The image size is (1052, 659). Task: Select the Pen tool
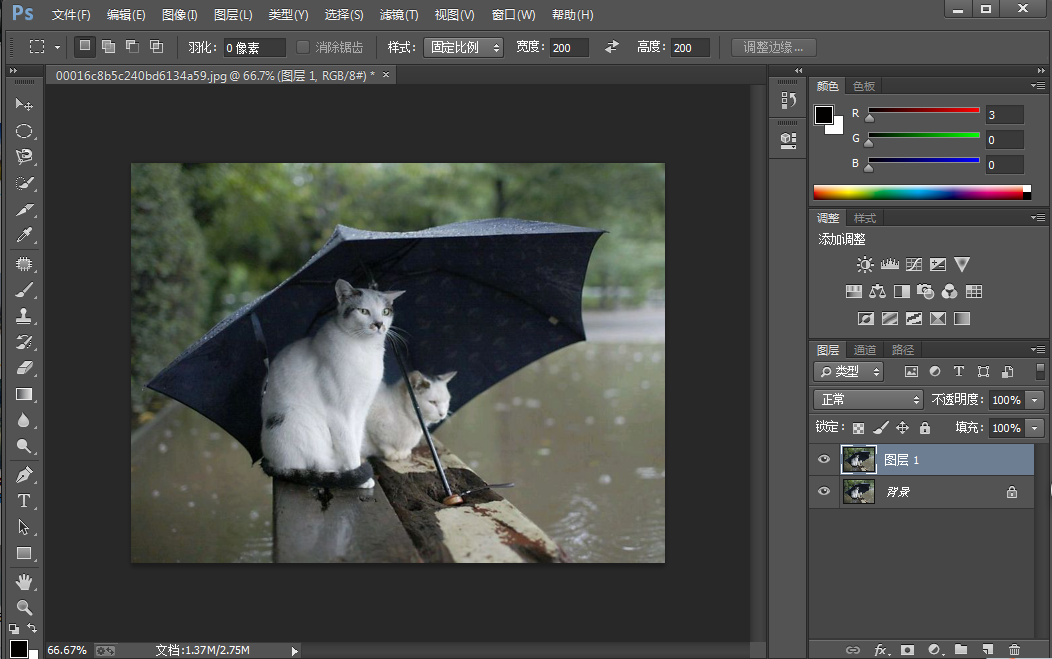24,474
